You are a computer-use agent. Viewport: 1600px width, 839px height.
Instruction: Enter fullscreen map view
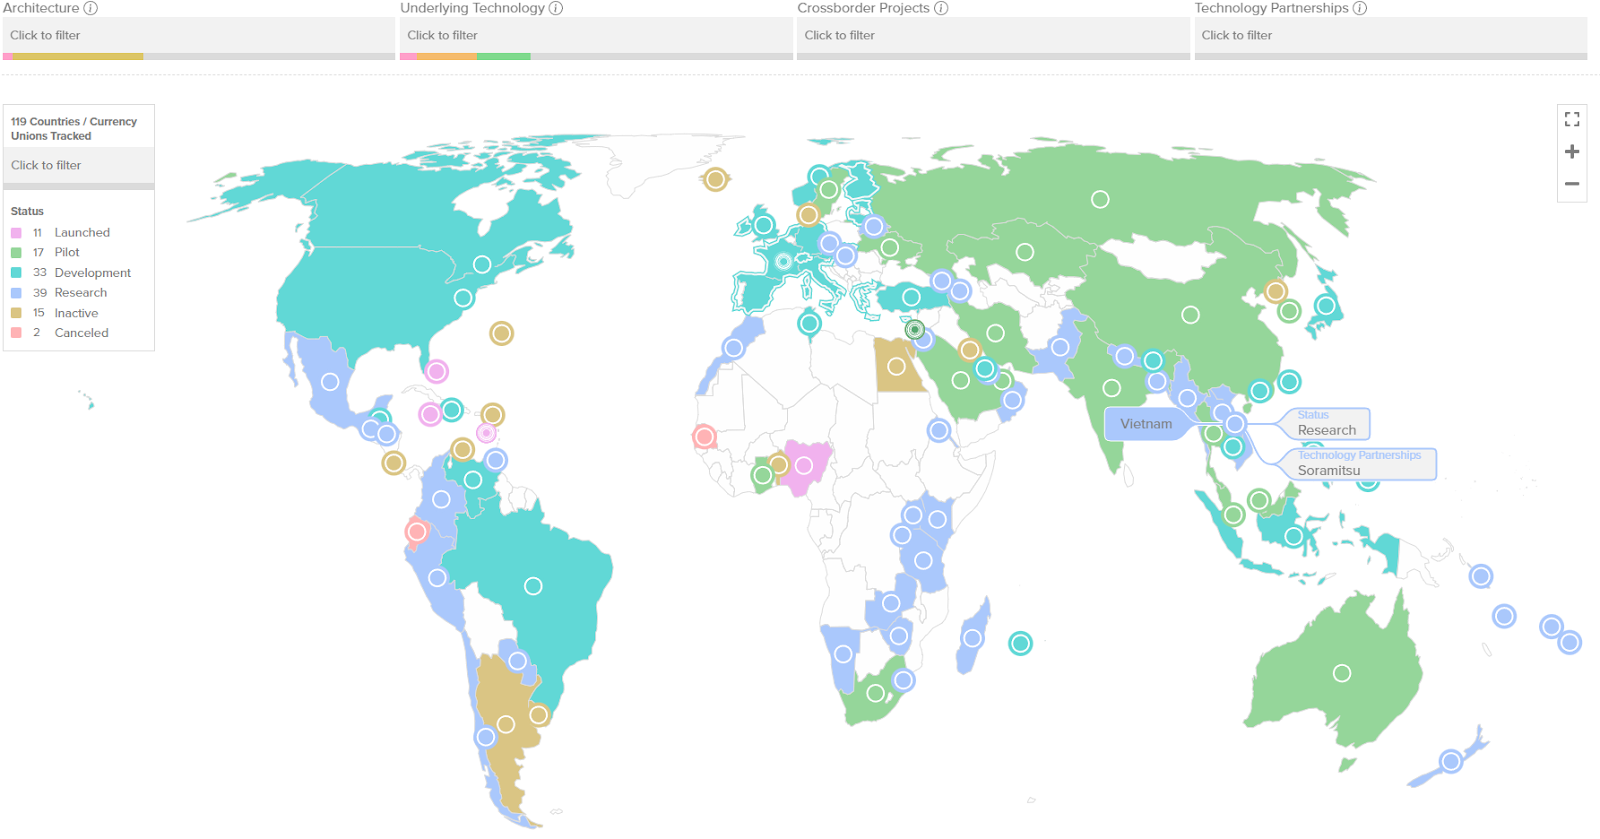pos(1572,119)
